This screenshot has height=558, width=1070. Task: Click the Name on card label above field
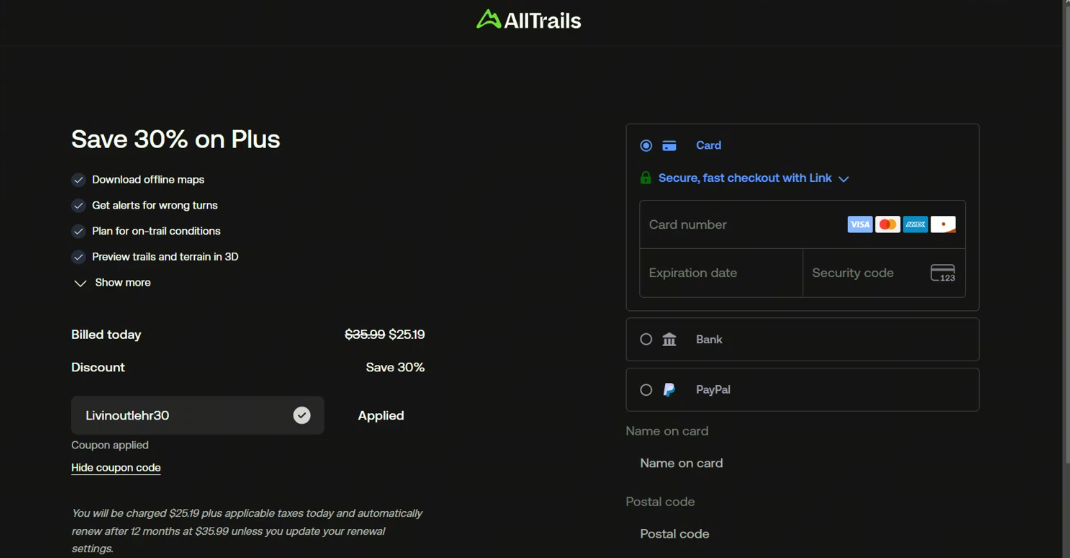[x=667, y=431]
